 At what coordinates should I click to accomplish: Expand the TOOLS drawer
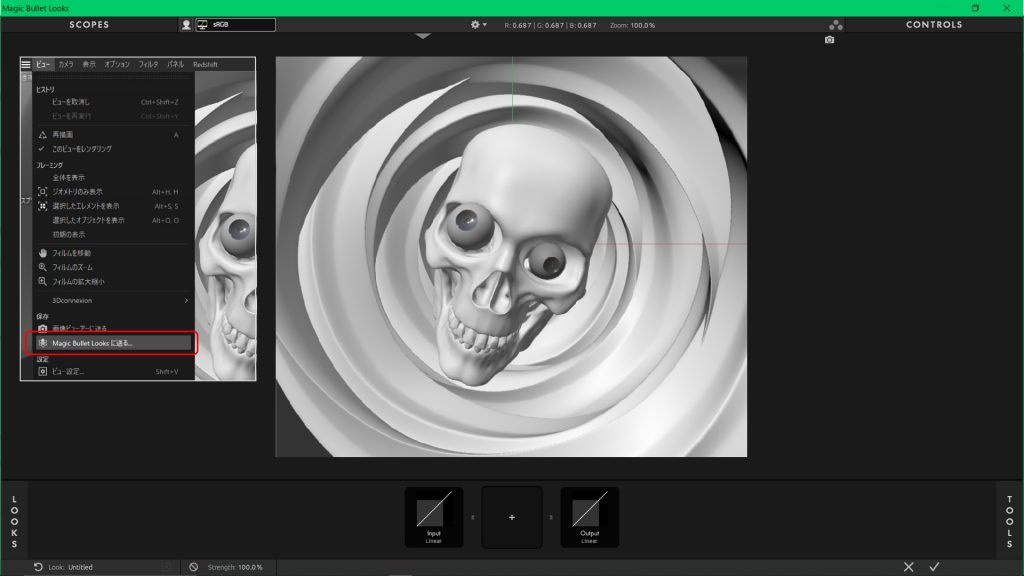coord(1009,520)
